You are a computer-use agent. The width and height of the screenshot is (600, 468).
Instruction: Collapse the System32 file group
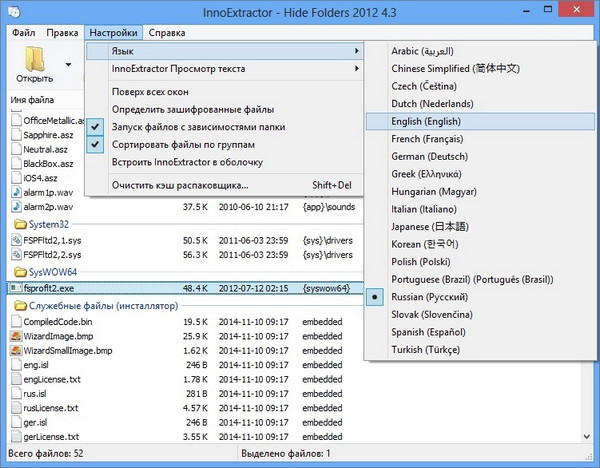pyautogui.click(x=19, y=224)
